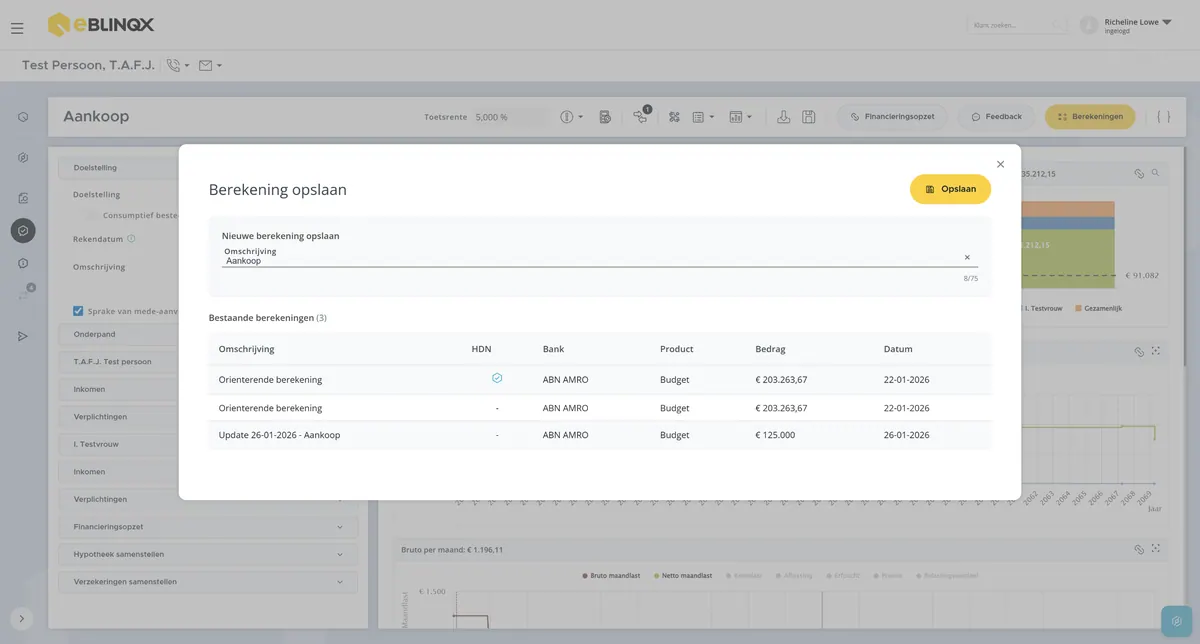Expand the Verzekeringen samenstellen section

pyautogui.click(x=208, y=581)
